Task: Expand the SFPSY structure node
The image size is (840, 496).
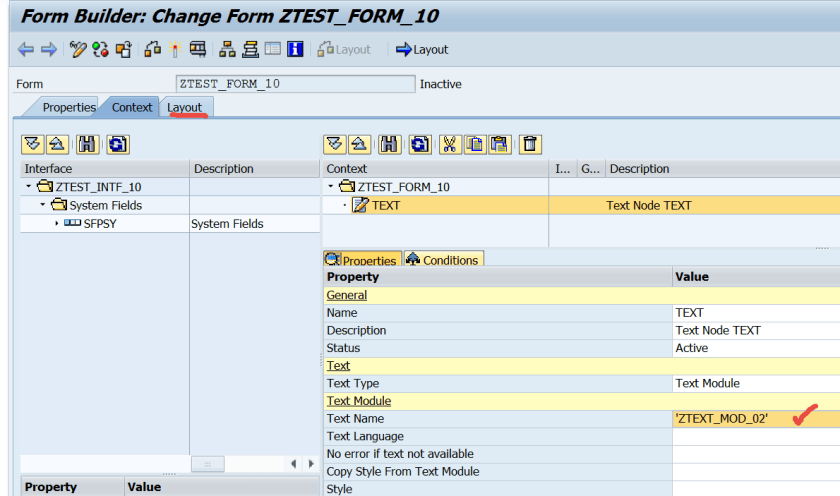Action: (x=56, y=223)
